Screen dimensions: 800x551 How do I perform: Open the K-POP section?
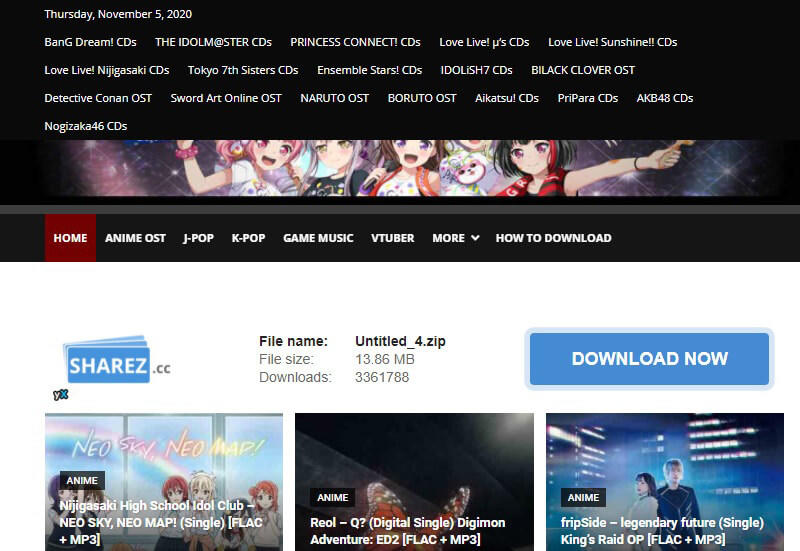point(248,238)
